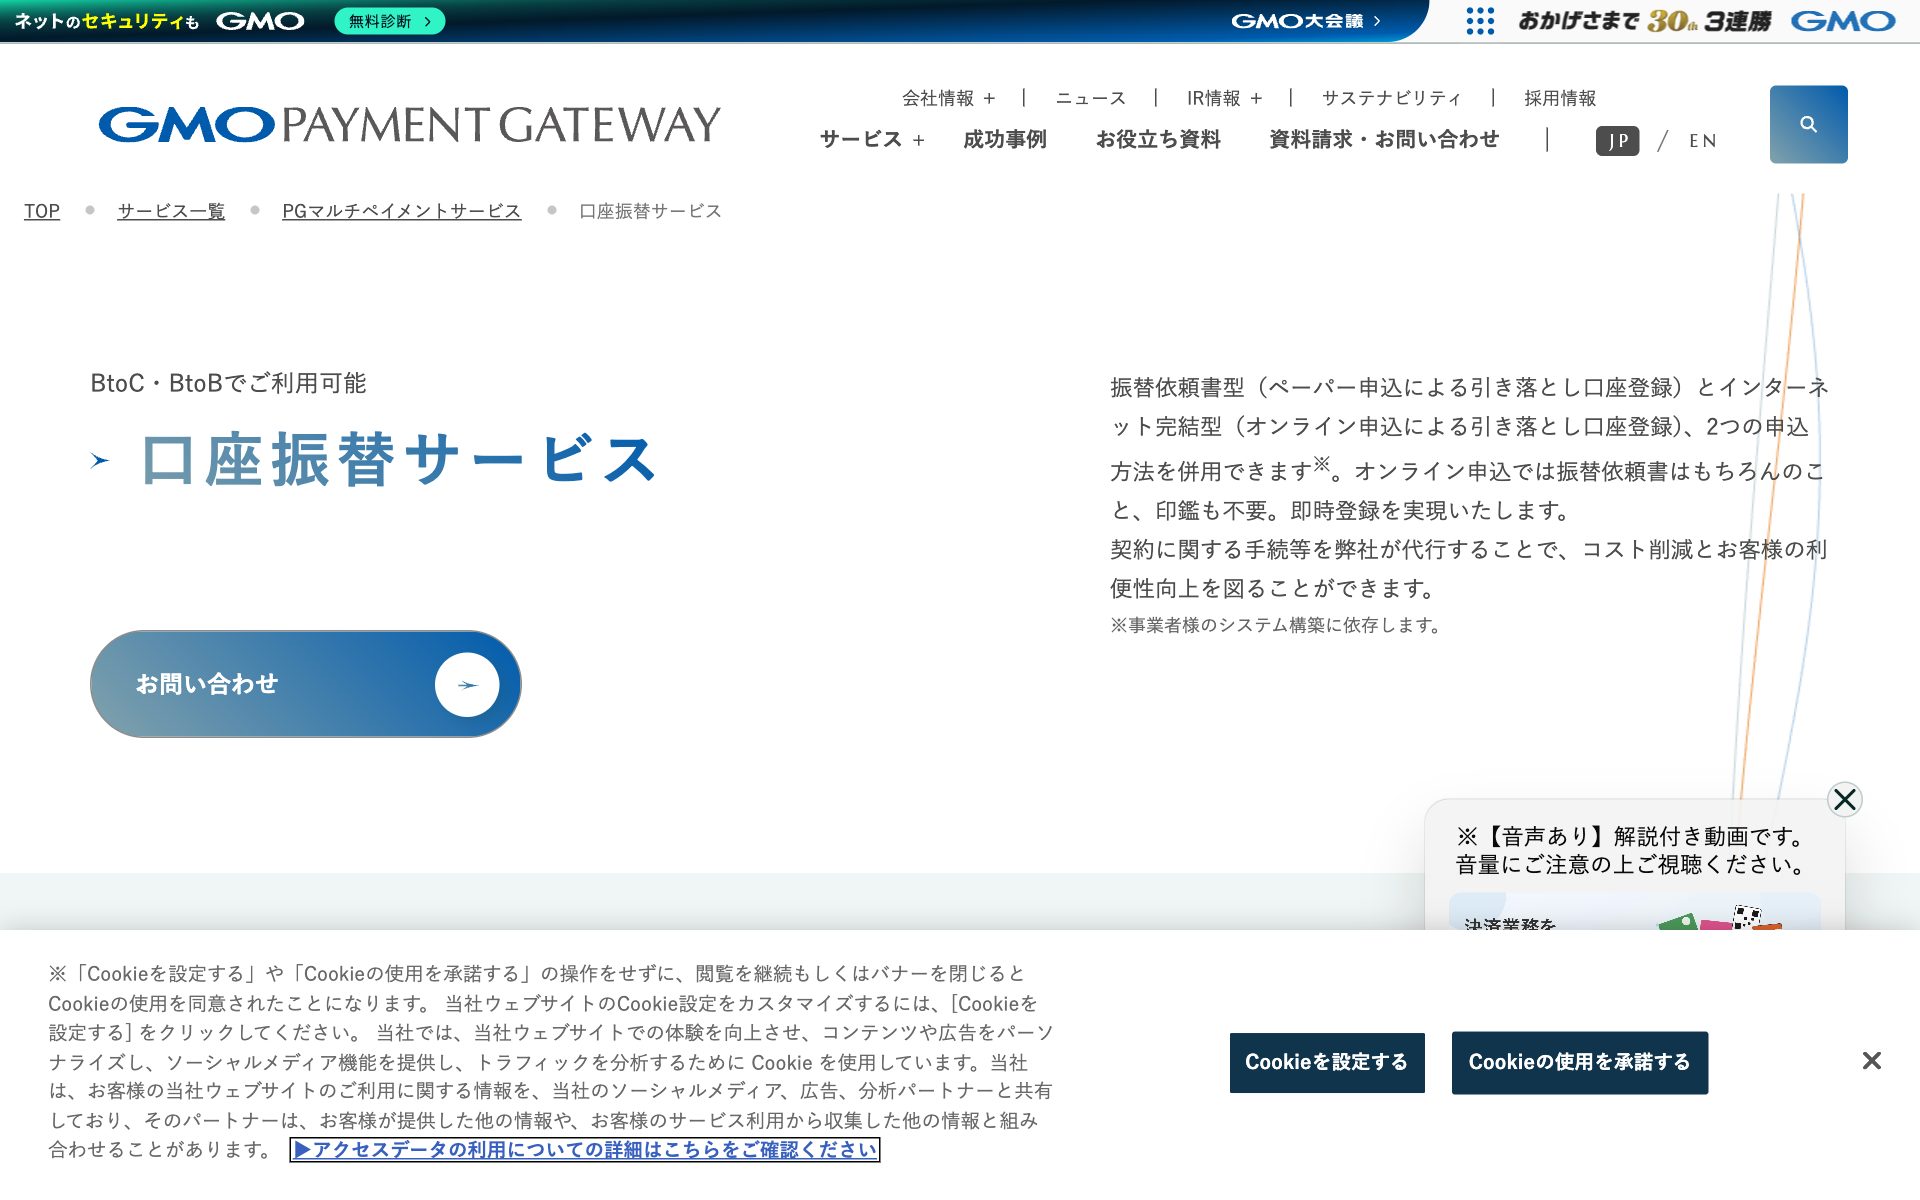Image resolution: width=1920 pixels, height=1200 pixels.
Task: Go to TOP breadcrumb
Action: pyautogui.click(x=42, y=211)
